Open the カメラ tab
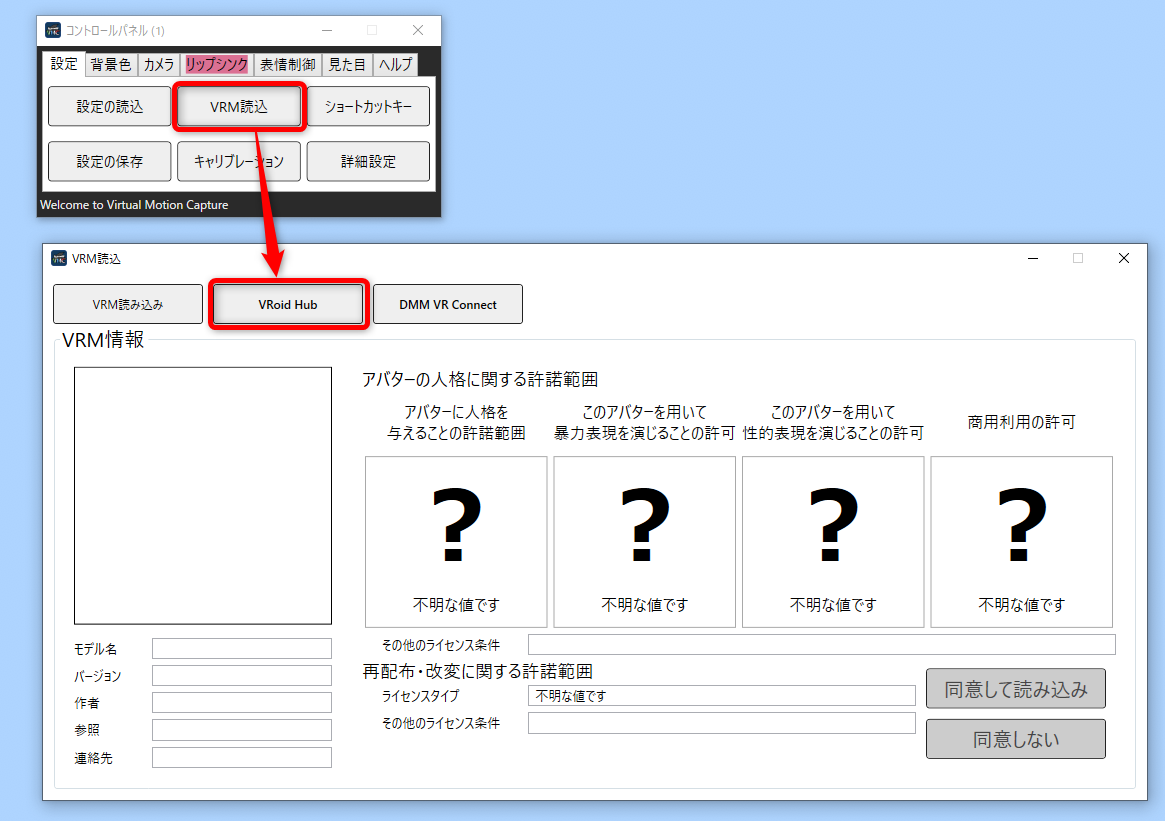The height and width of the screenshot is (821, 1165). click(158, 65)
